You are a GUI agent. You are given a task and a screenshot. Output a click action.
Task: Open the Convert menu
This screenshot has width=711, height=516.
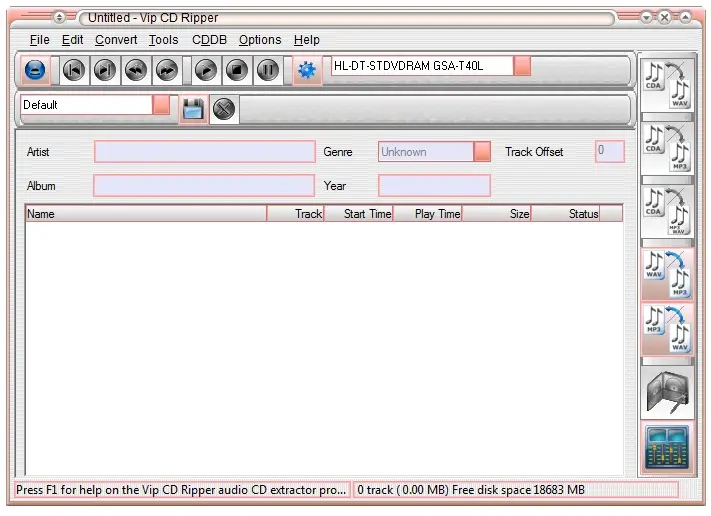tap(116, 40)
